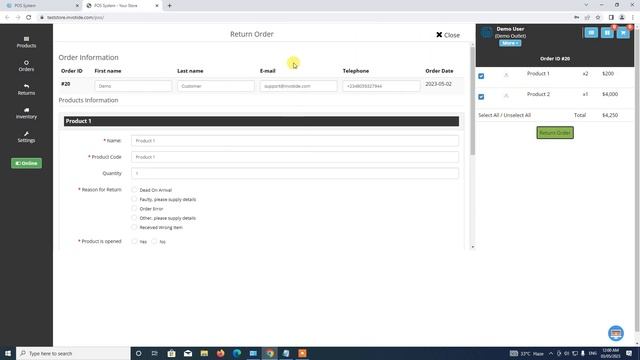Open the Settings section in sidebar
640x360 pixels.
coord(26,137)
